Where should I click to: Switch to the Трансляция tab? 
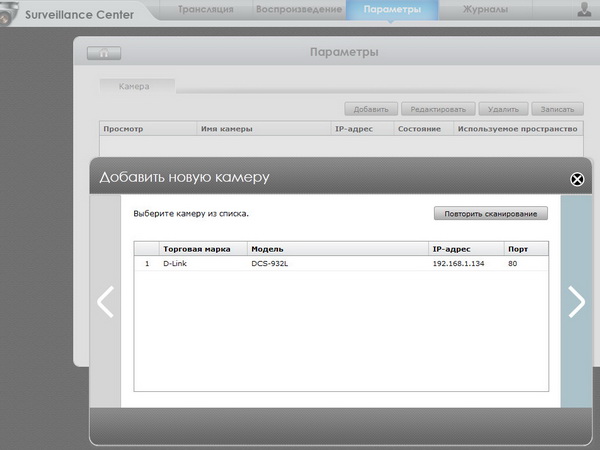click(206, 10)
